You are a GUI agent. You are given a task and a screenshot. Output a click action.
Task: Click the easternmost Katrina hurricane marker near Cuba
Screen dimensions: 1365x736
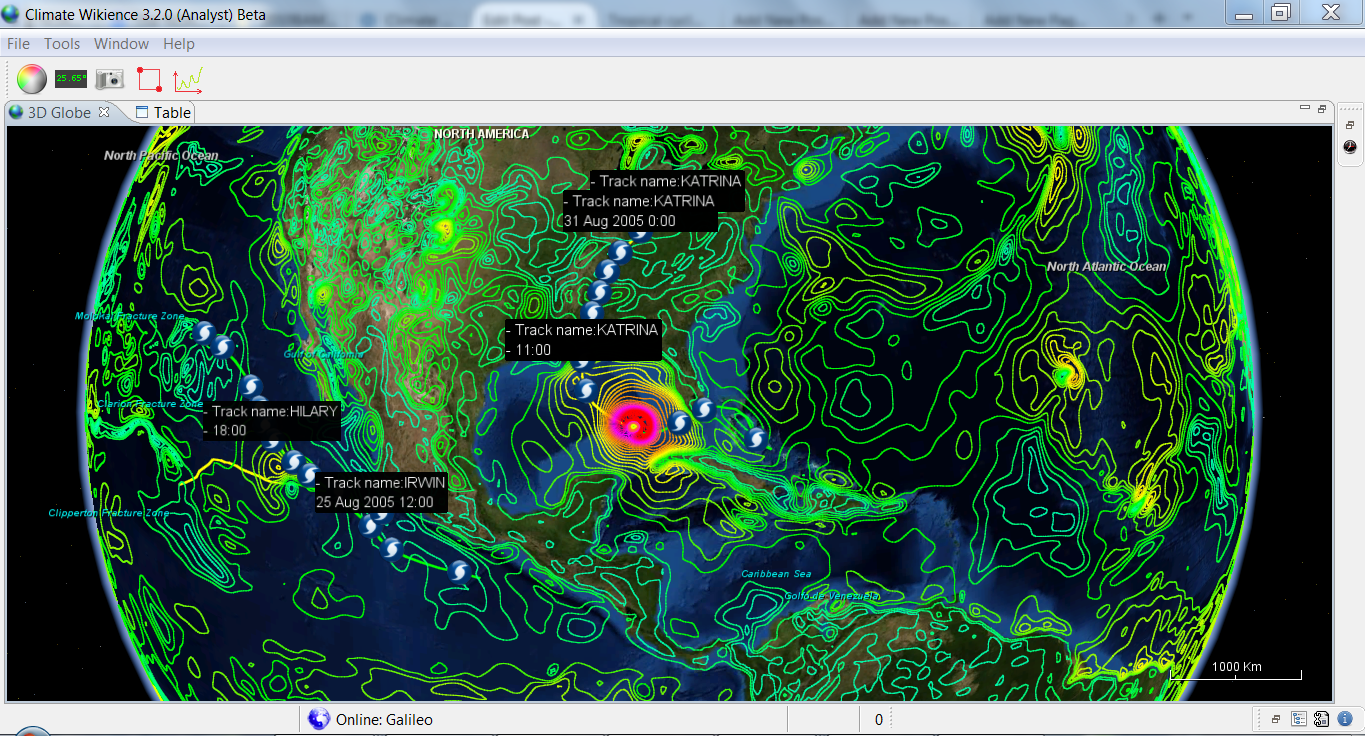[756, 438]
